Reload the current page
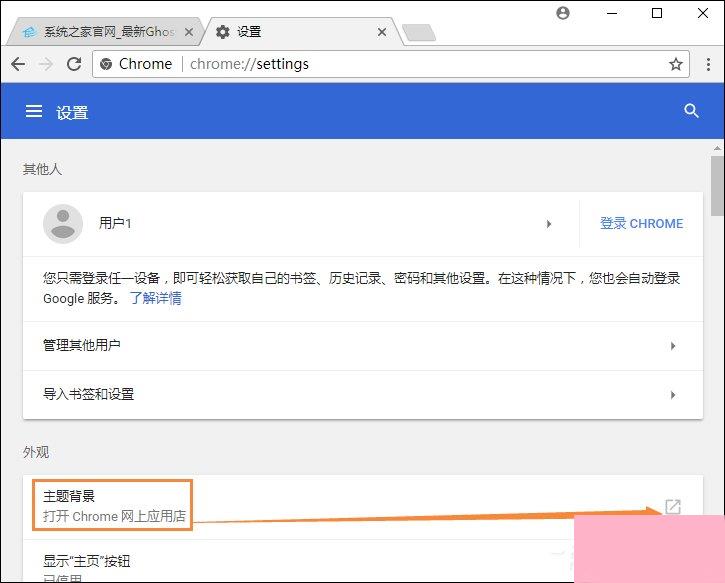The width and height of the screenshot is (725, 583). point(74,64)
